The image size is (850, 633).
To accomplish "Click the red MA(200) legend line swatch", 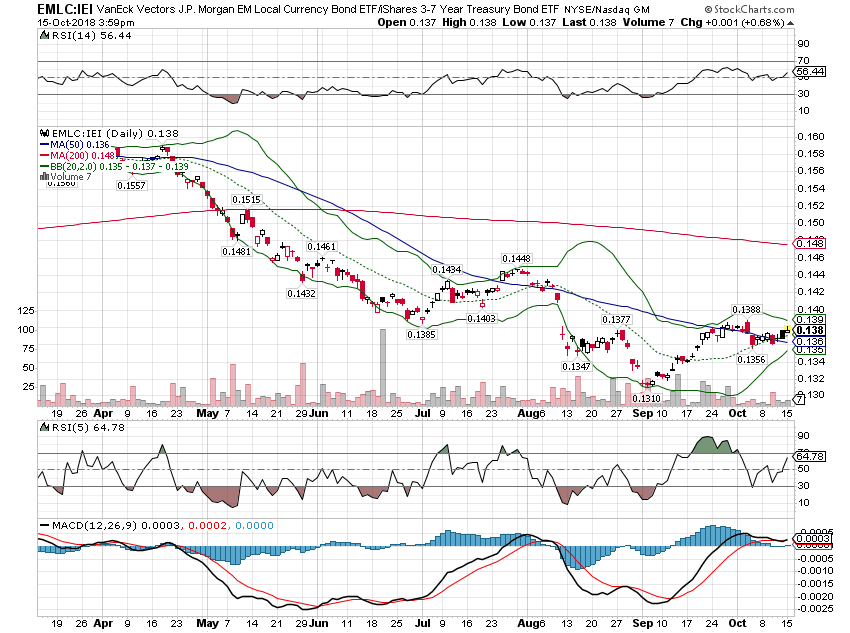I will pyautogui.click(x=44, y=156).
